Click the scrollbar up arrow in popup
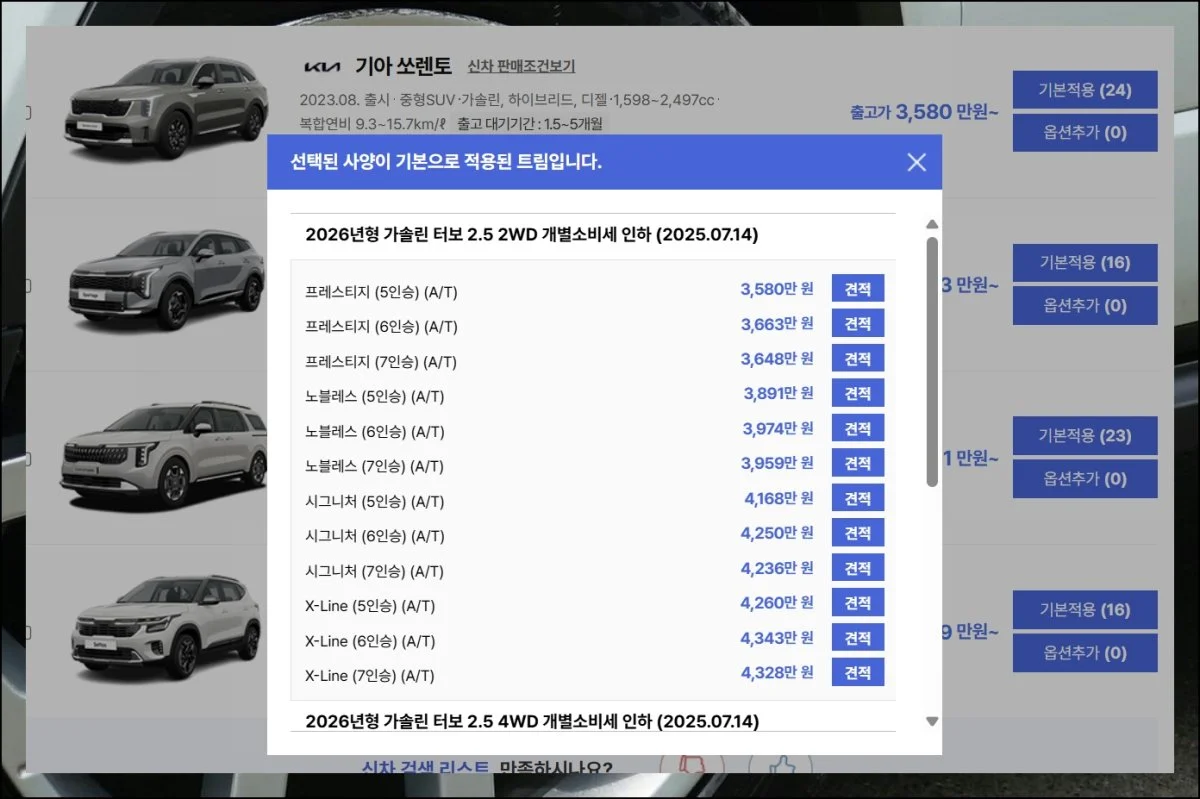 (x=932, y=225)
